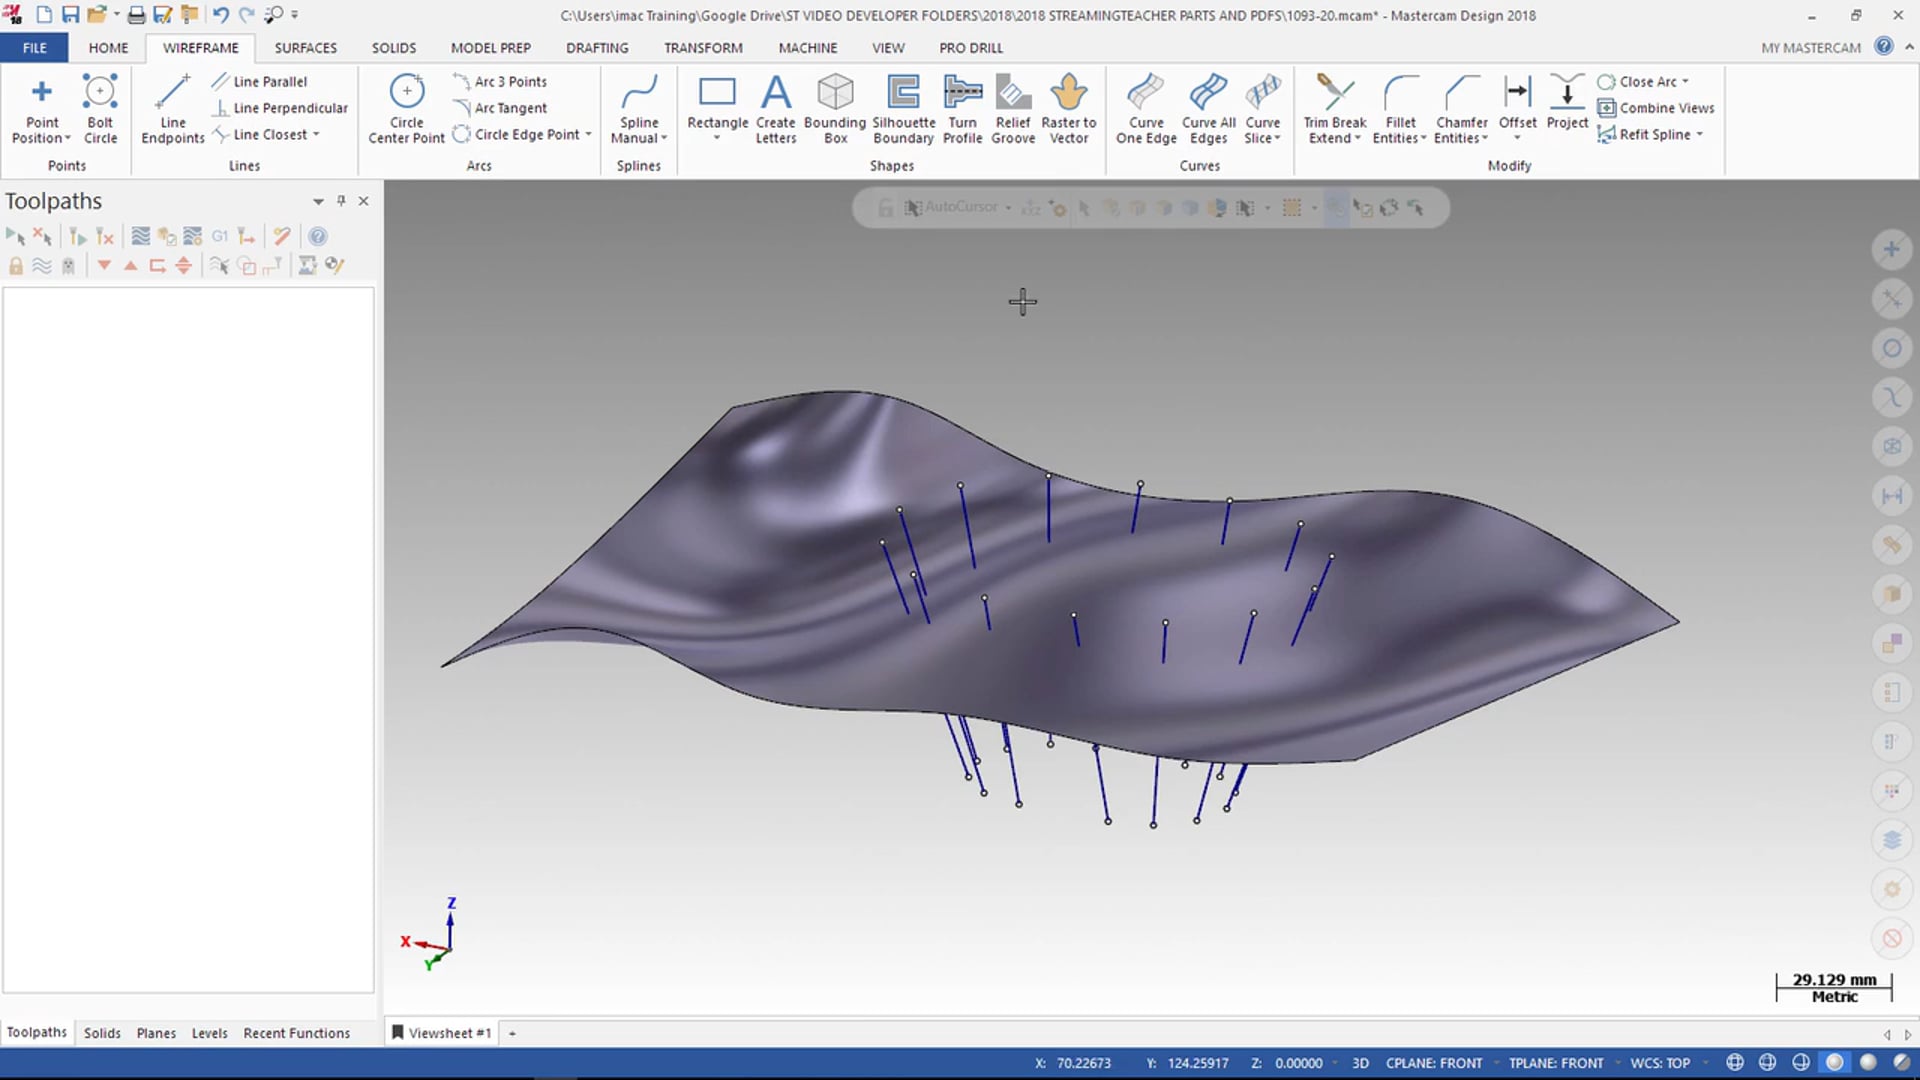
Task: Select the Relief Groove tool
Action: [1013, 109]
